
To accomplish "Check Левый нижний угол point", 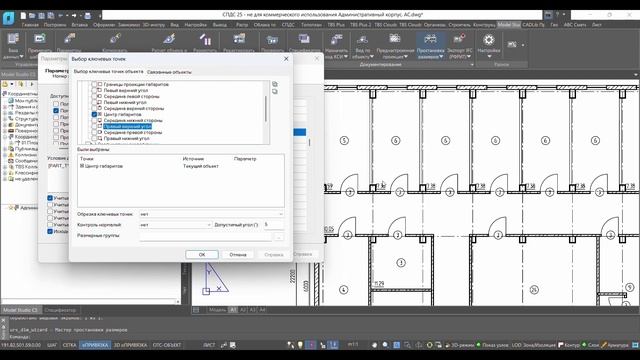I will pos(94,102).
